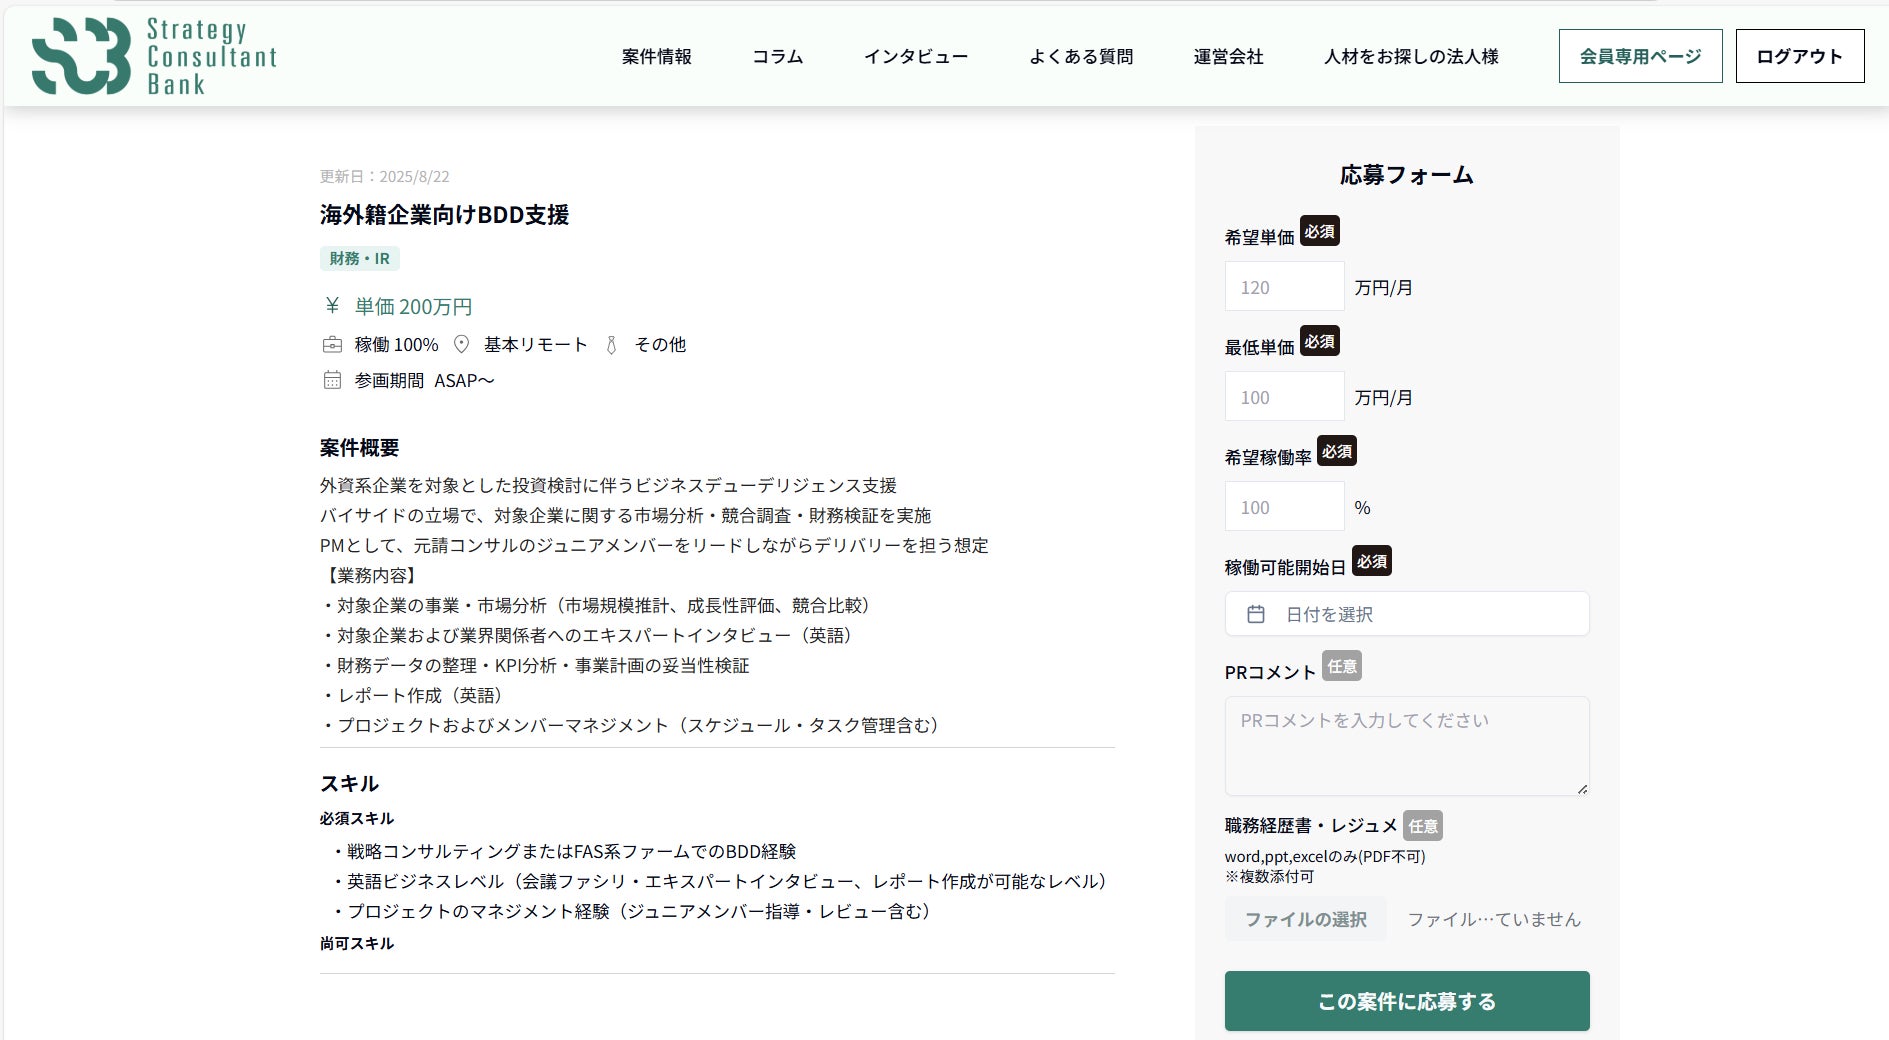Open よくある質問 in the navigation

(1081, 57)
